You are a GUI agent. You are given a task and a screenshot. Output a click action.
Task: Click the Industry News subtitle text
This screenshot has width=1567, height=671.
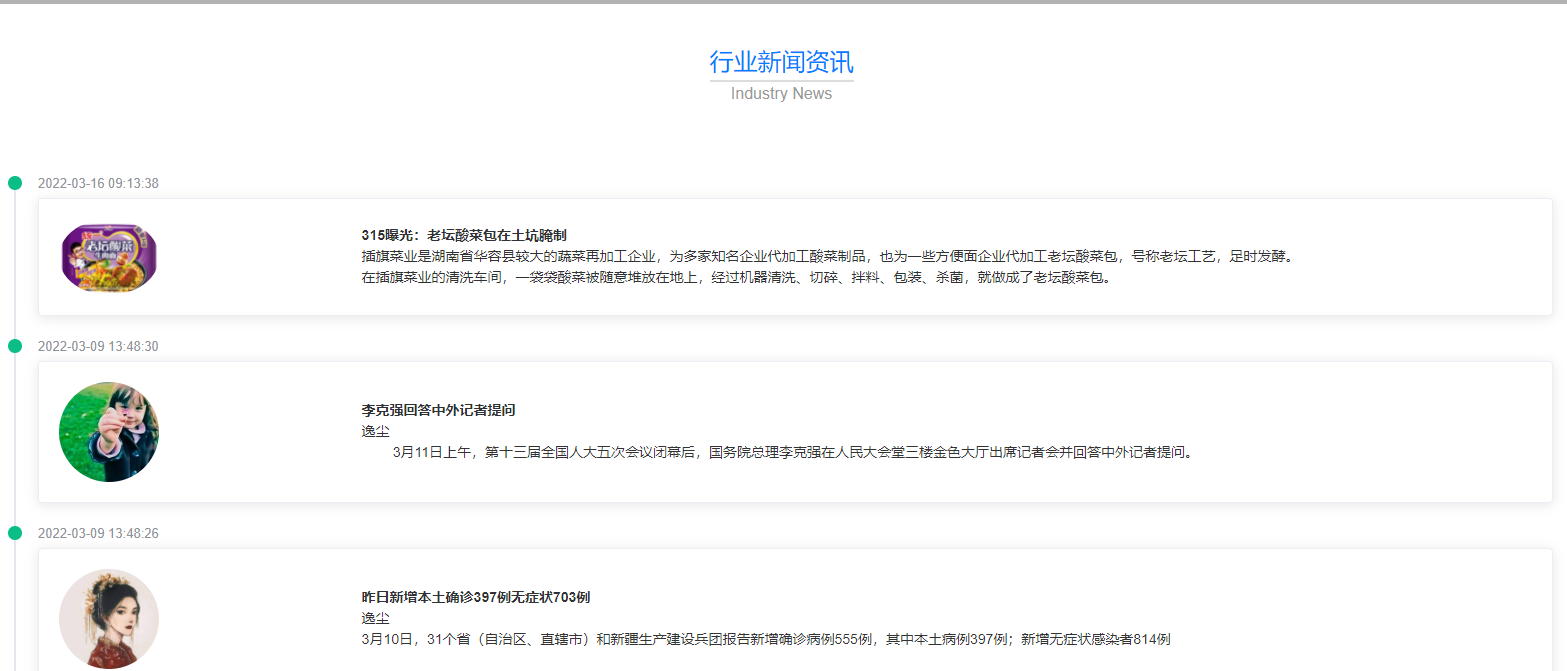pos(780,93)
